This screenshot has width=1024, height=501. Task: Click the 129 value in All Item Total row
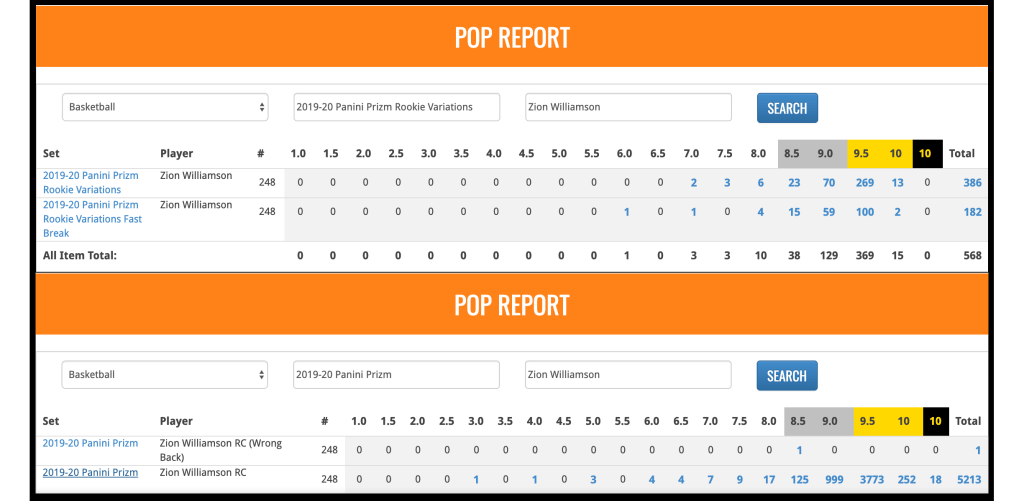pyautogui.click(x=829, y=255)
